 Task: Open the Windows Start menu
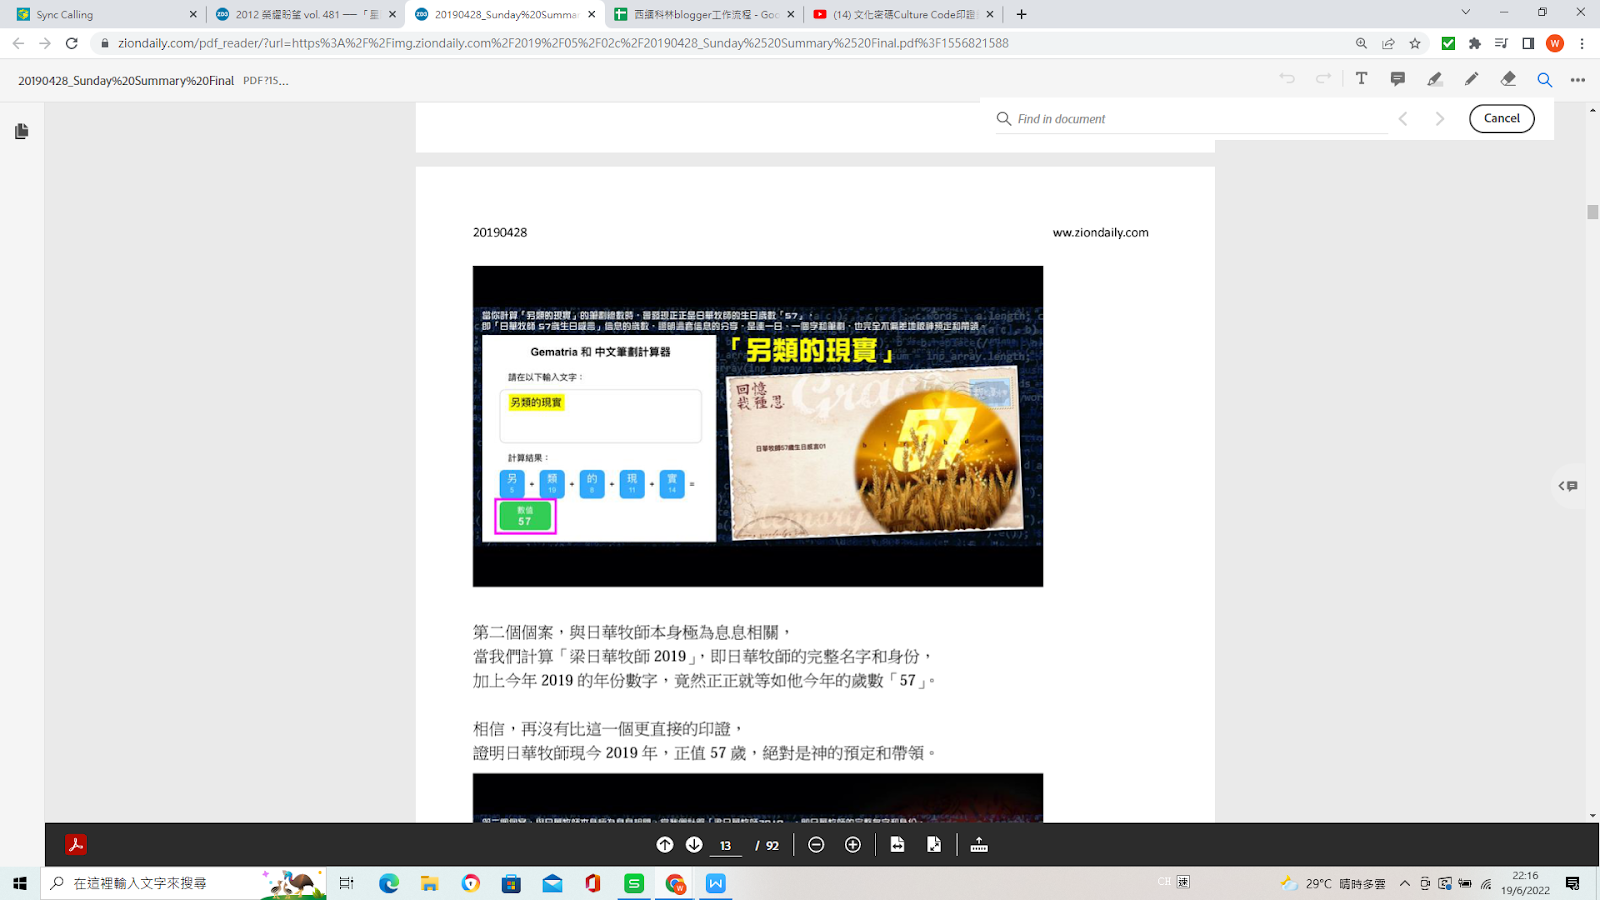pos(20,883)
